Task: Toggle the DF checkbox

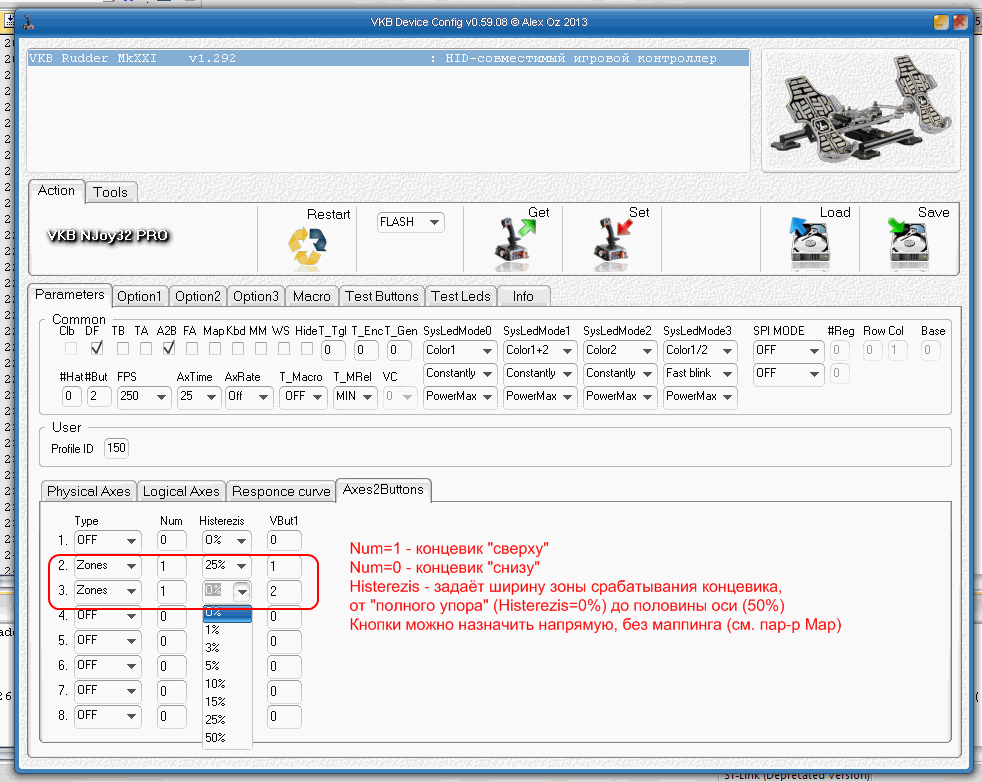Action: [x=96, y=348]
